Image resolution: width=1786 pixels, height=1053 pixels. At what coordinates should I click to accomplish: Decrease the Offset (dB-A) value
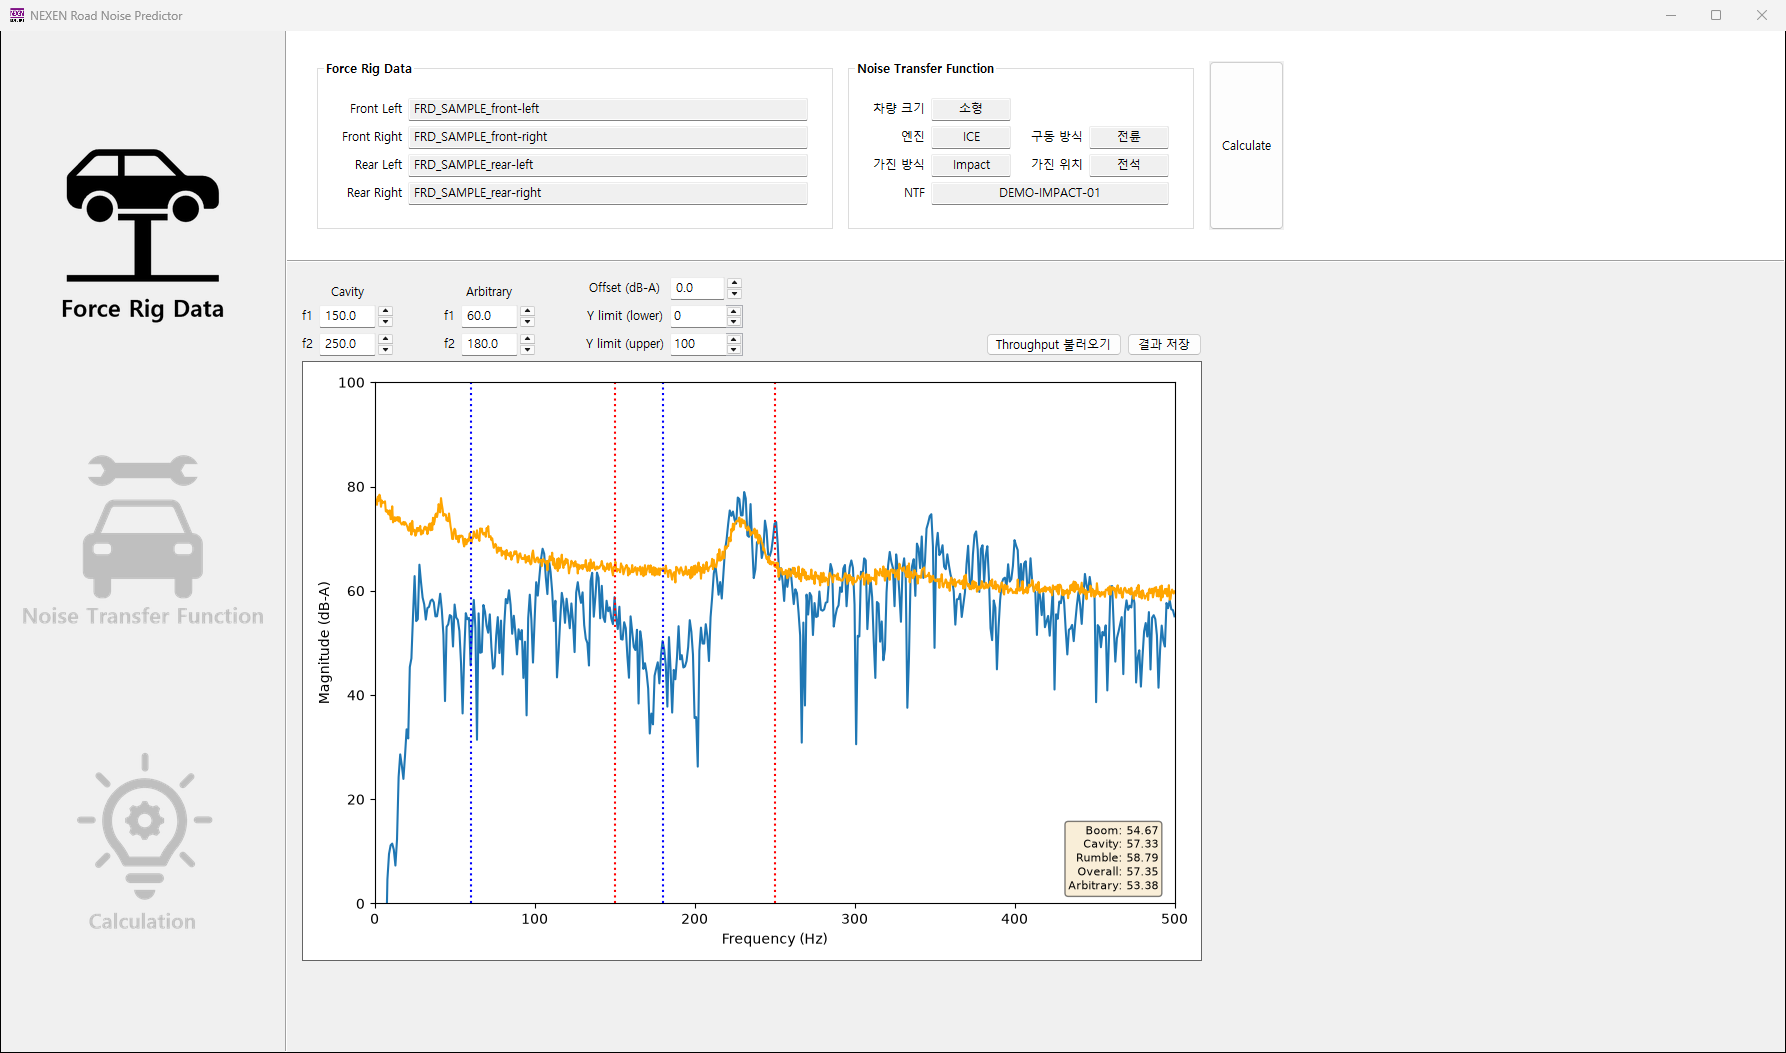(735, 293)
